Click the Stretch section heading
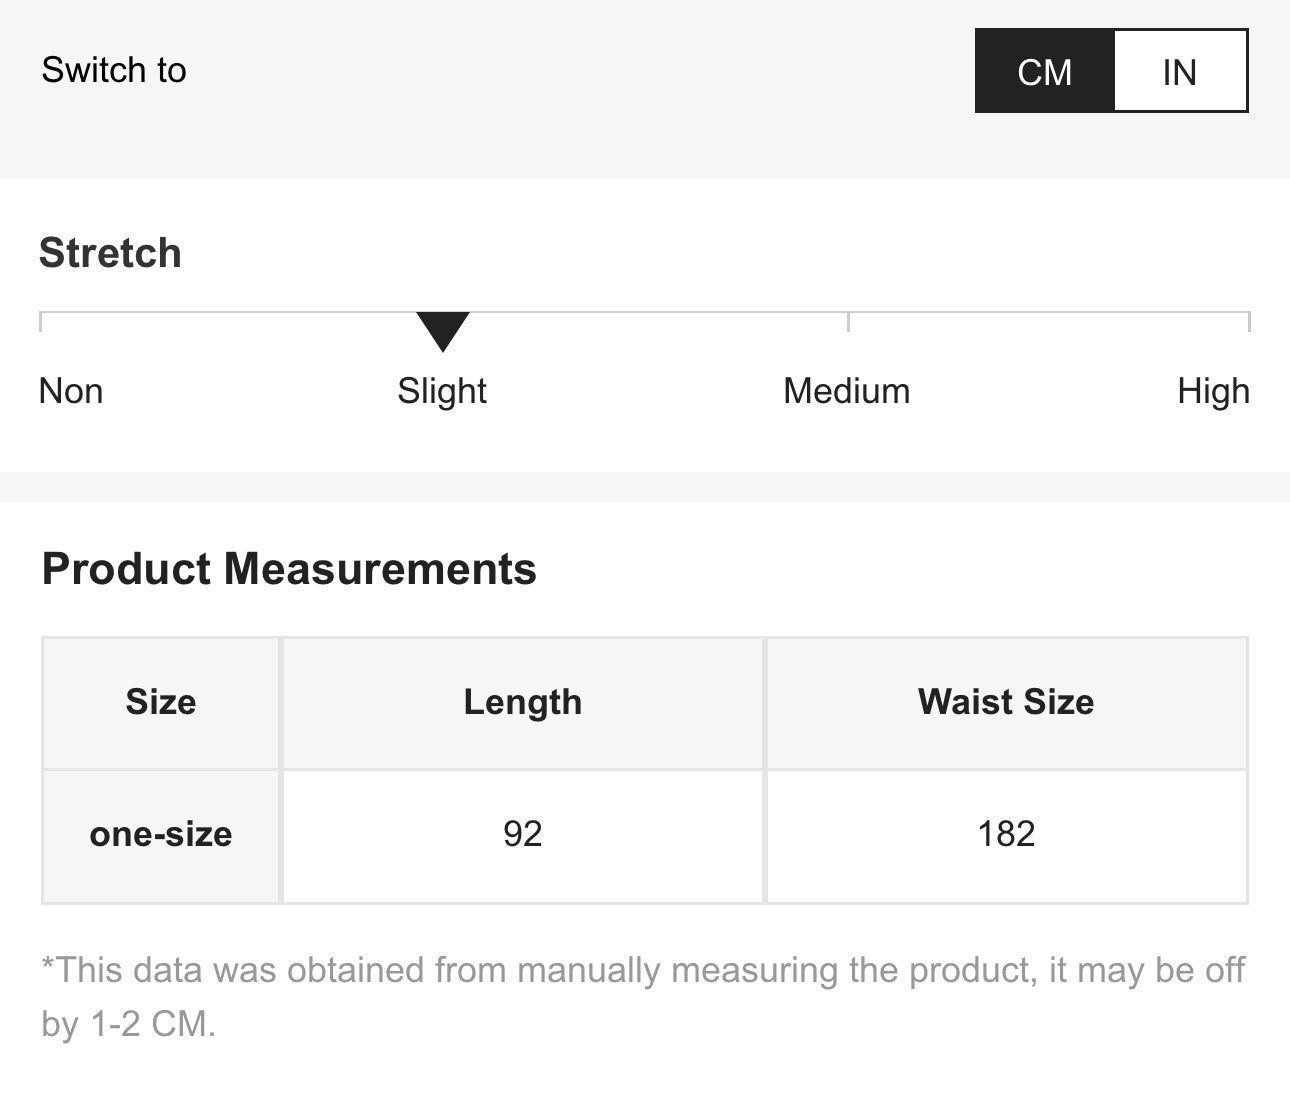Screen dimensions: 1290x1107 click(x=110, y=253)
